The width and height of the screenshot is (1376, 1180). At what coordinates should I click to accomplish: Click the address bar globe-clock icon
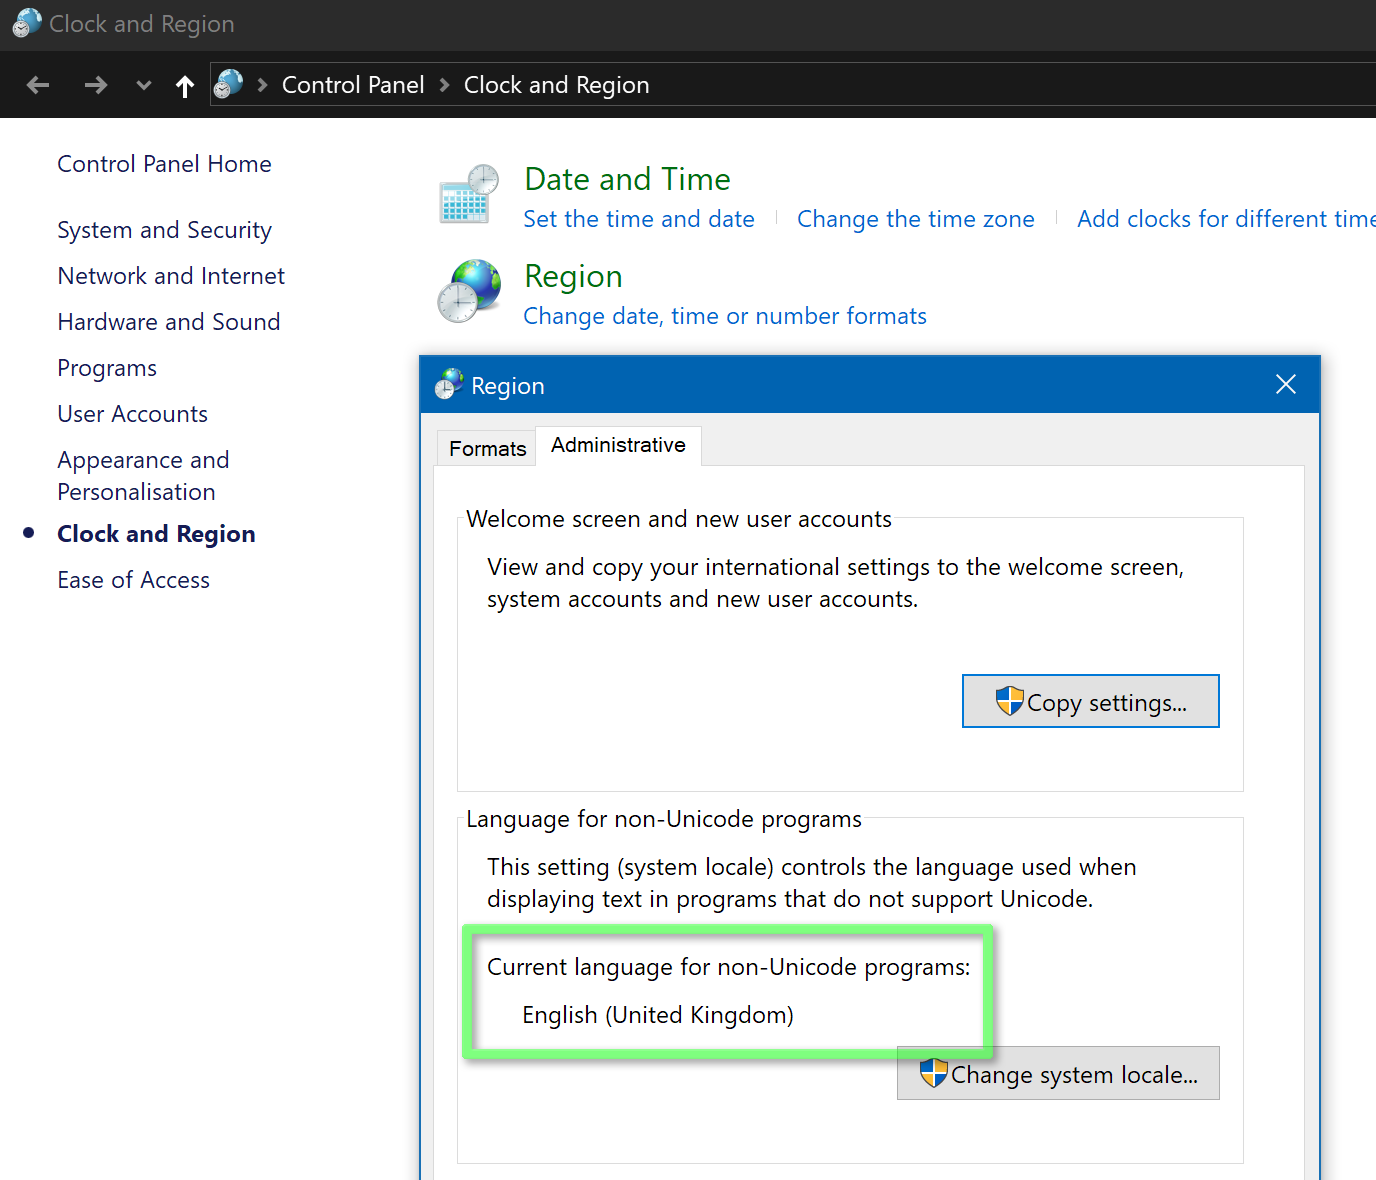[x=229, y=84]
